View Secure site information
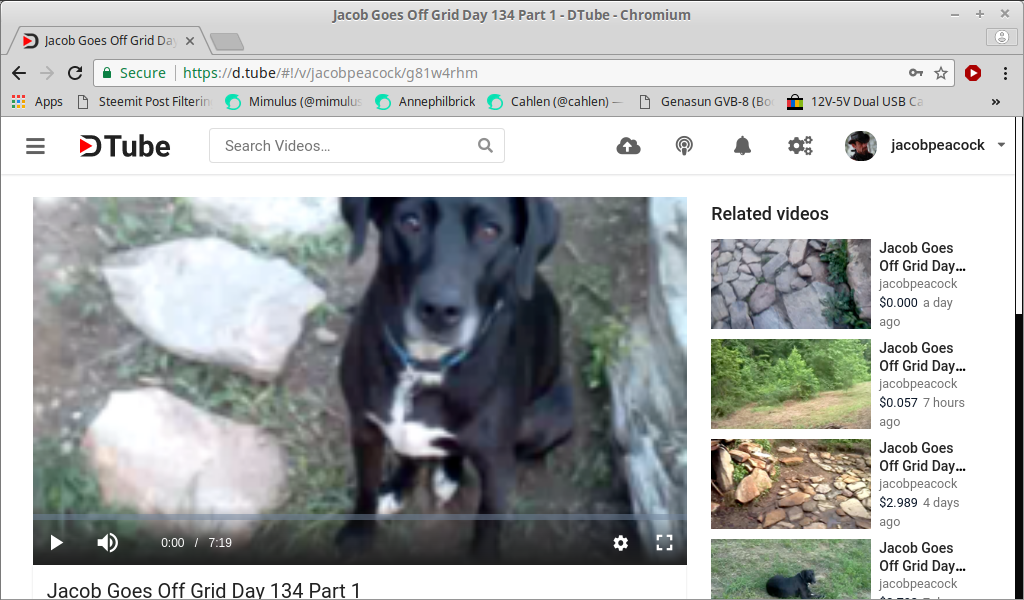1024x600 pixels. (x=134, y=73)
